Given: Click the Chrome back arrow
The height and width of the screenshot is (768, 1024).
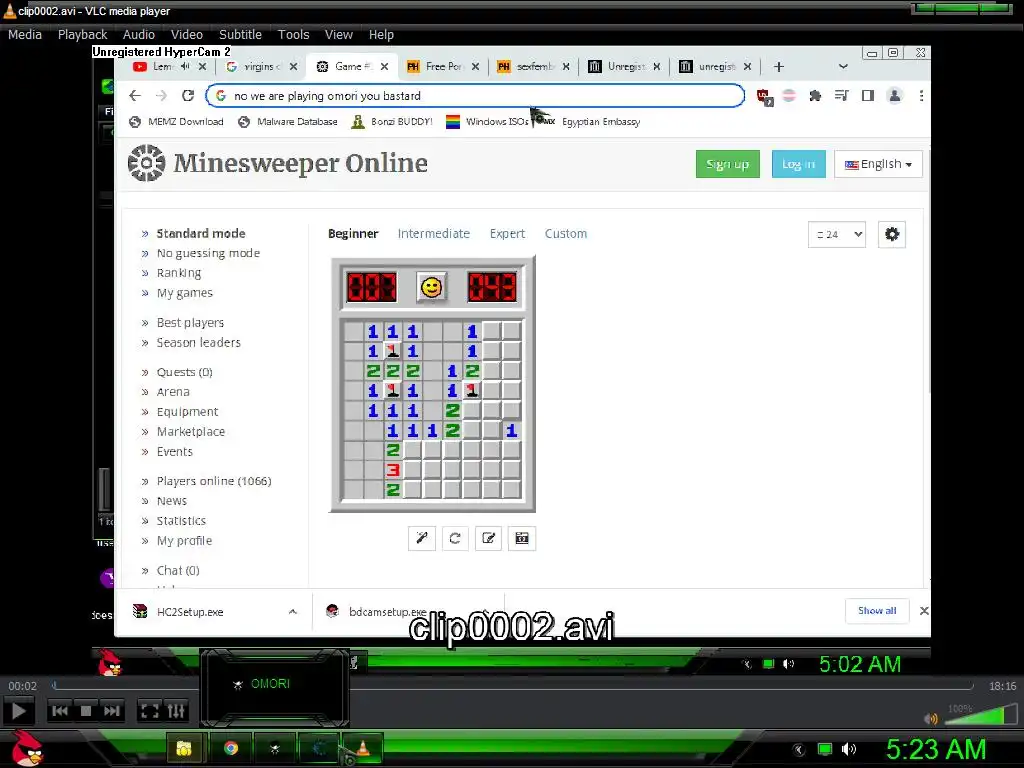Looking at the screenshot, I should coord(135,95).
